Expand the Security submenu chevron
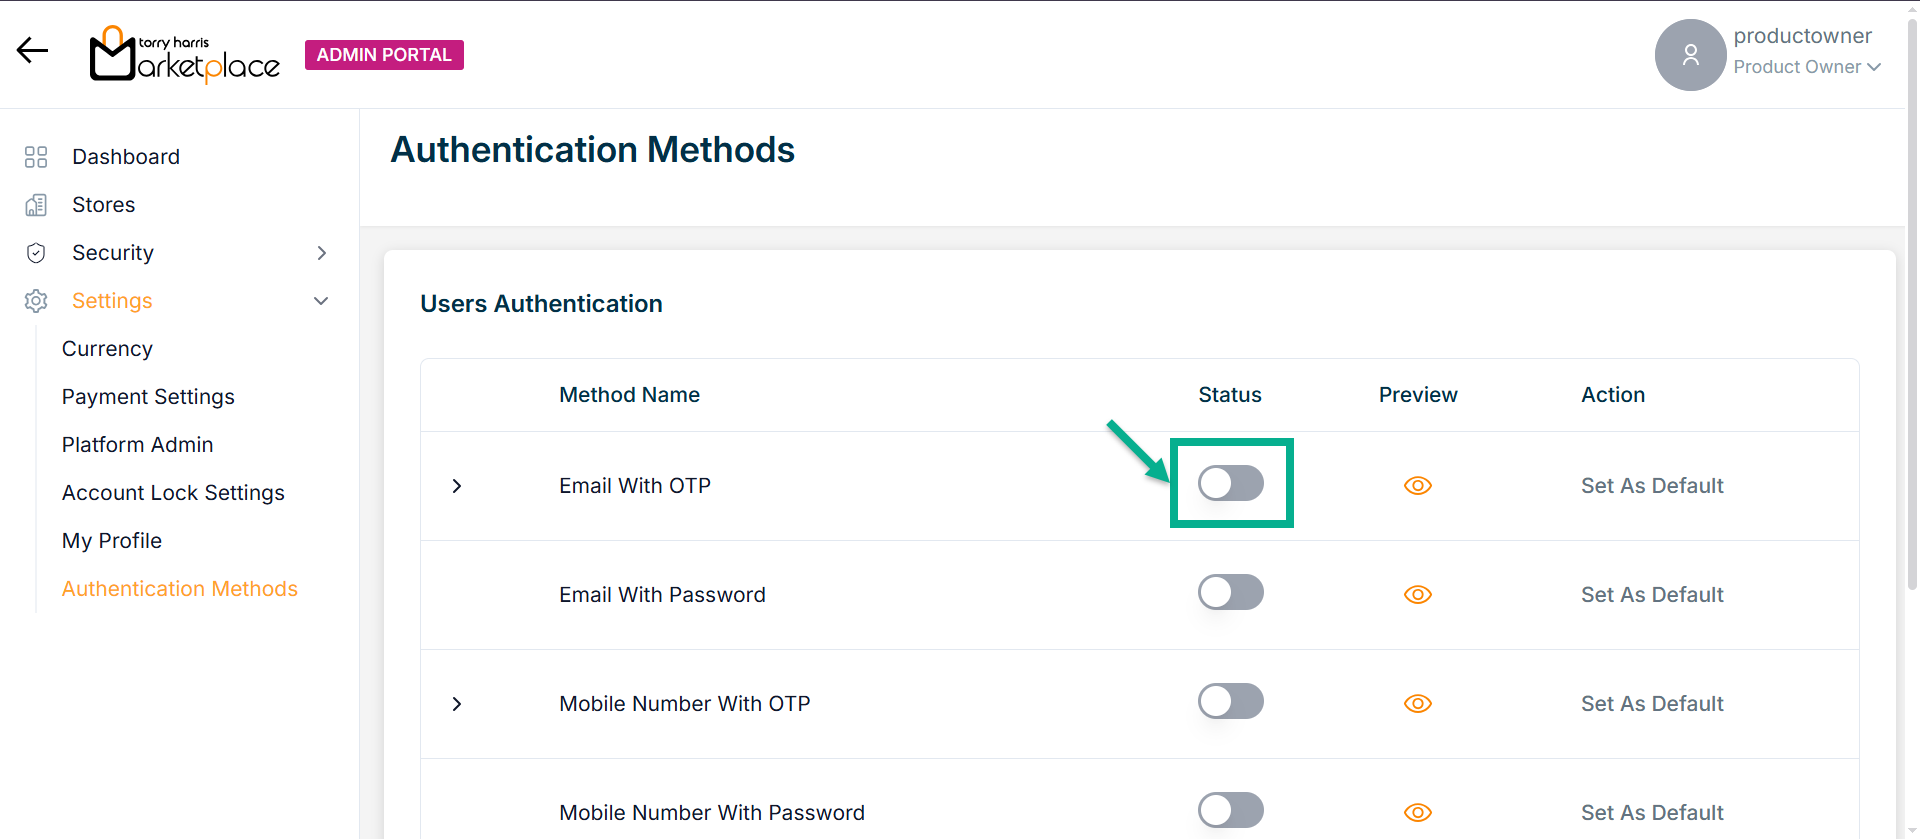 click(322, 253)
